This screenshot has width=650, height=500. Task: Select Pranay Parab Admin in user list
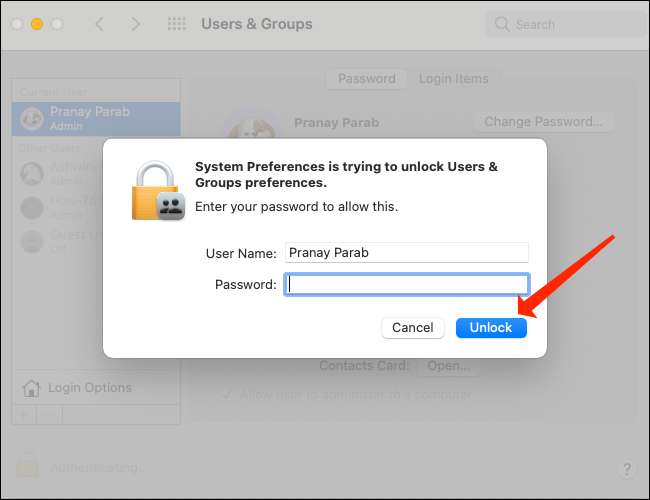[x=96, y=119]
